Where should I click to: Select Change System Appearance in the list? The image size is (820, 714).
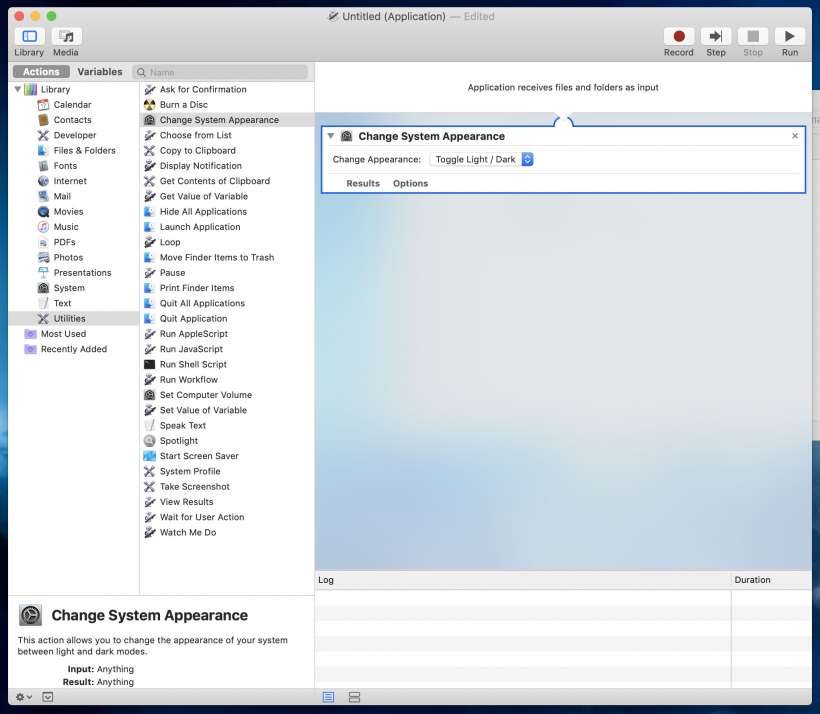227,120
